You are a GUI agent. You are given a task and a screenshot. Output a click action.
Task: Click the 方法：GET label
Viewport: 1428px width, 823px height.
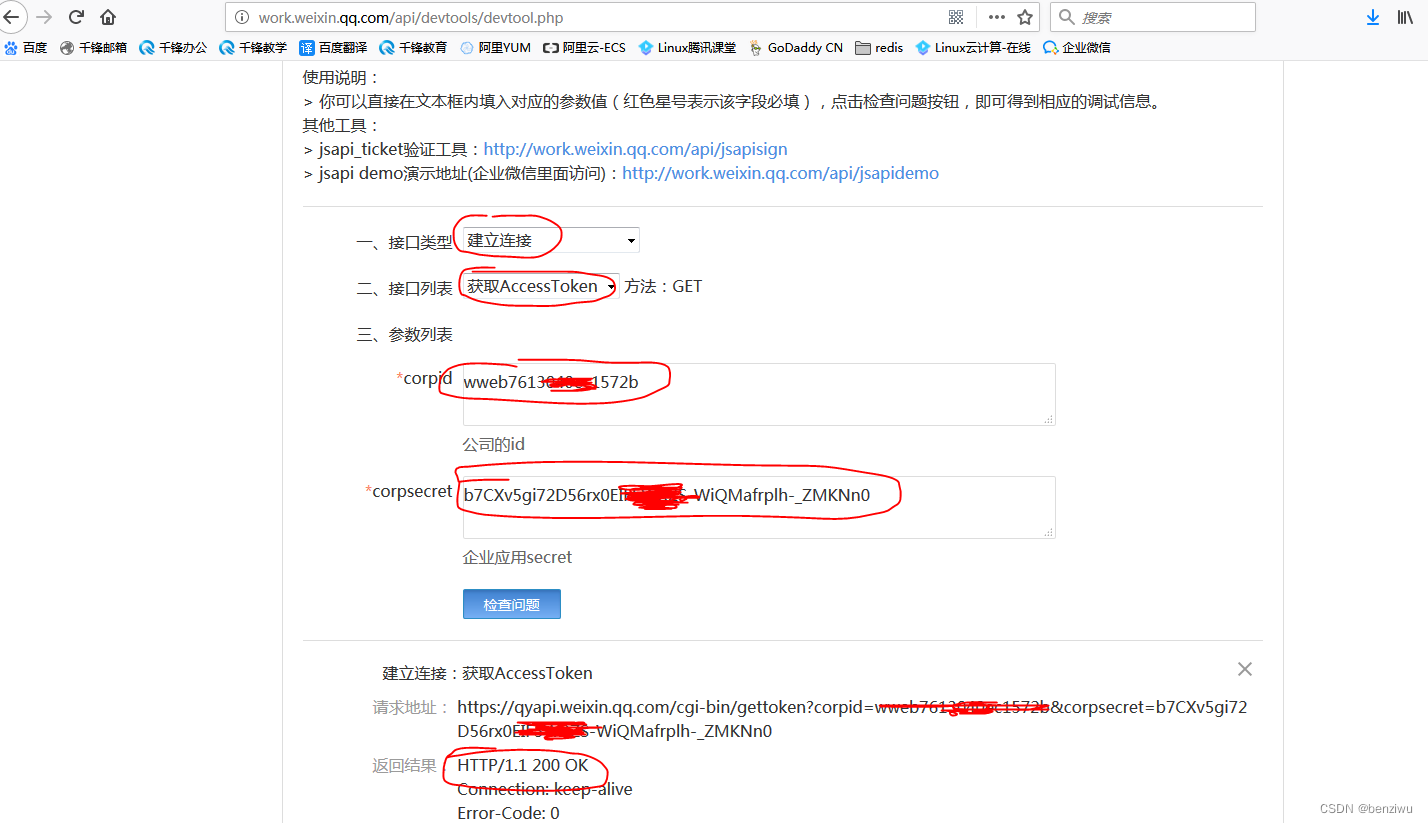663,286
